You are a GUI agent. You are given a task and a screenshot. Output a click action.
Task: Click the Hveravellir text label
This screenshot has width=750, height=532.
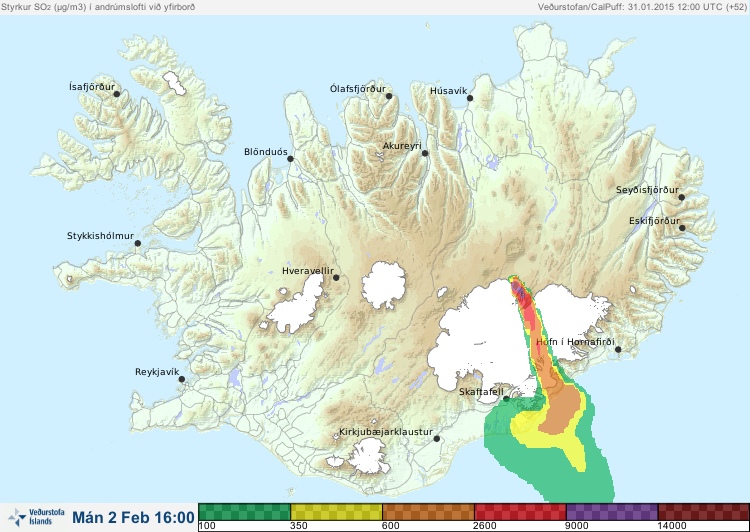(308, 271)
